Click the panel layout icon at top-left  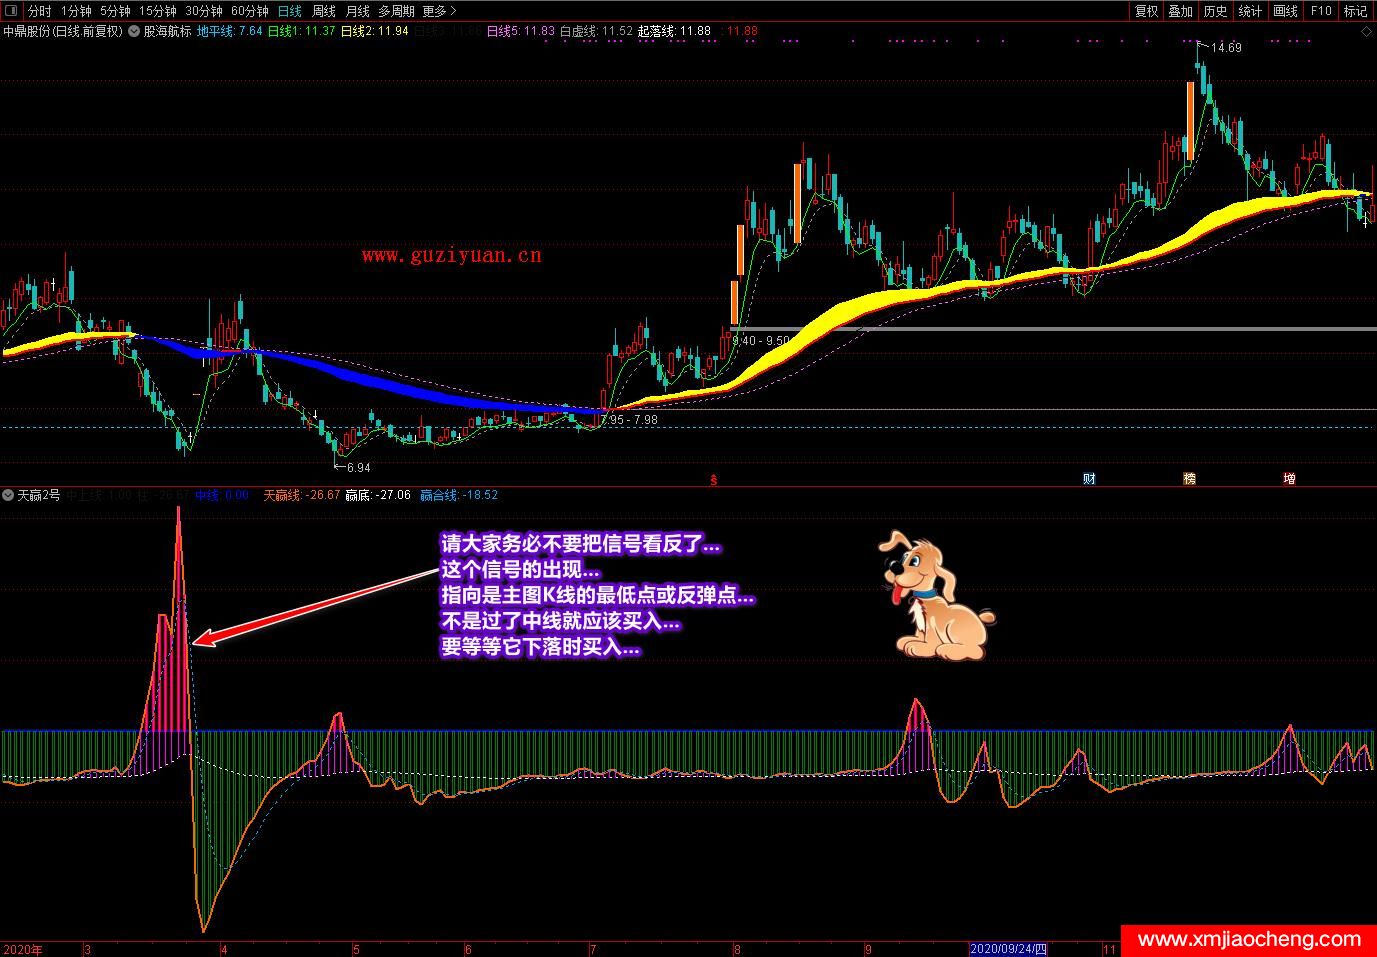click(13, 11)
